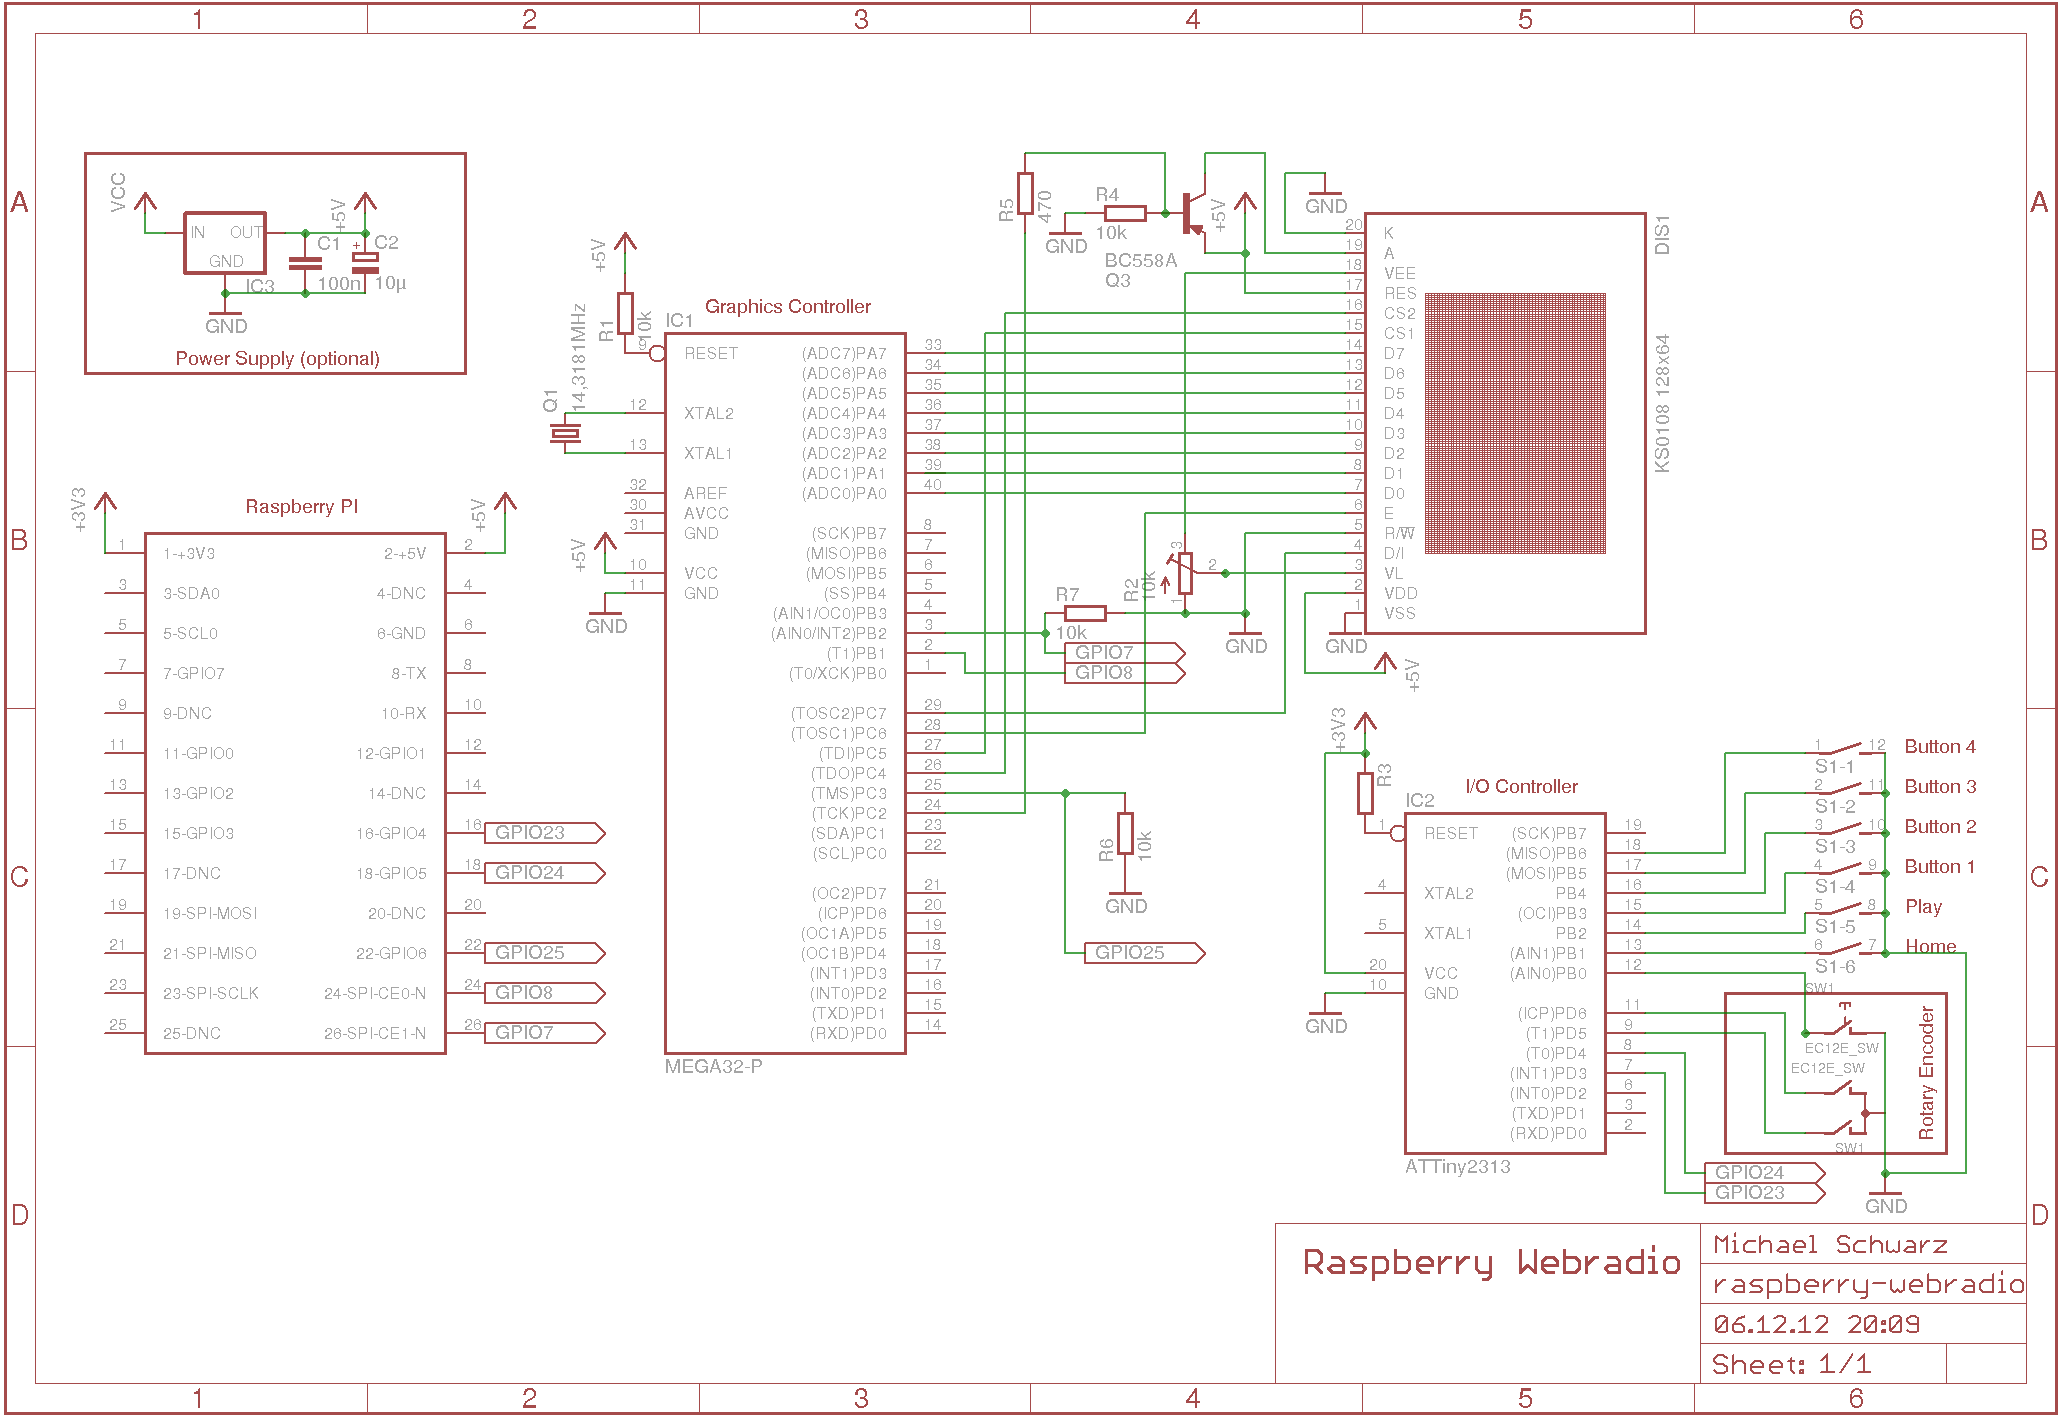2059x1419 pixels.
Task: Select the GPIO7 net flag at Raspberry pin 26
Action: (x=545, y=1033)
